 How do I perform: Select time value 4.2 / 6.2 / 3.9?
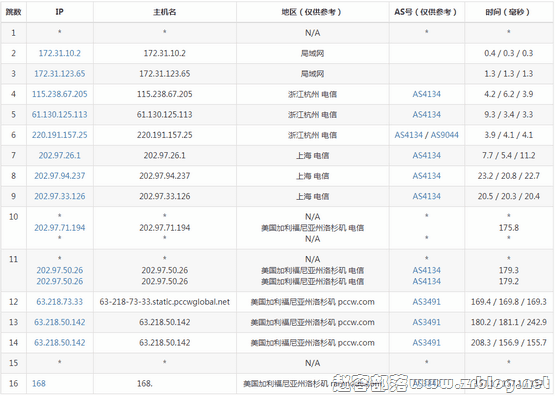(x=509, y=94)
